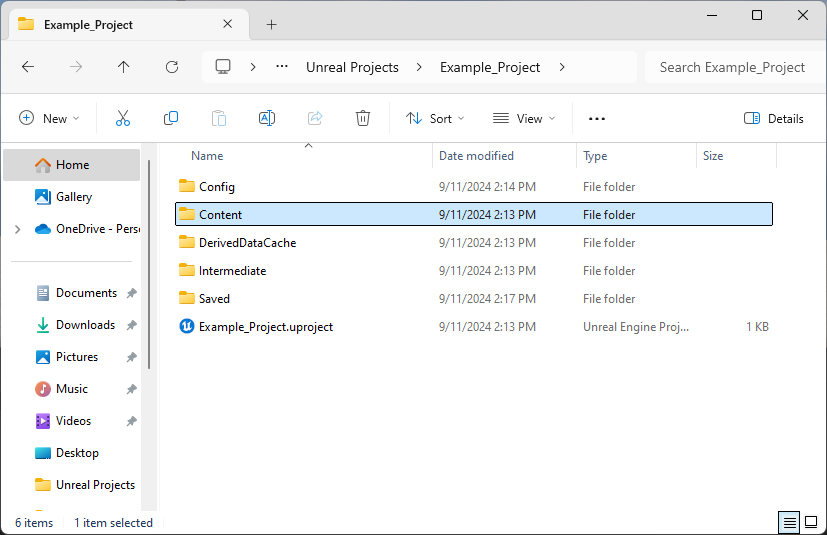Screen dimensions: 827x535
Task: Click the Rename icon
Action: pos(267,118)
